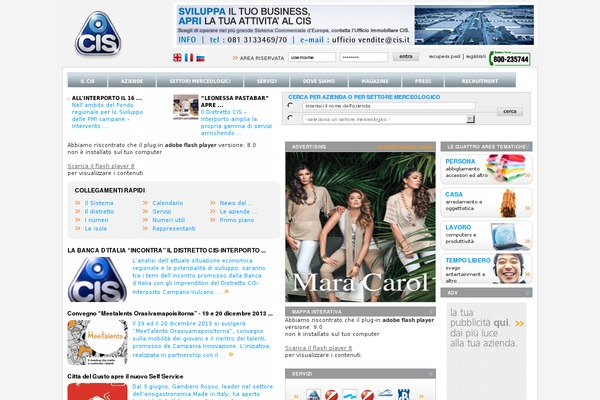Click the first Scarica il flash player 8 link
The width and height of the screenshot is (600, 400).
point(101,166)
